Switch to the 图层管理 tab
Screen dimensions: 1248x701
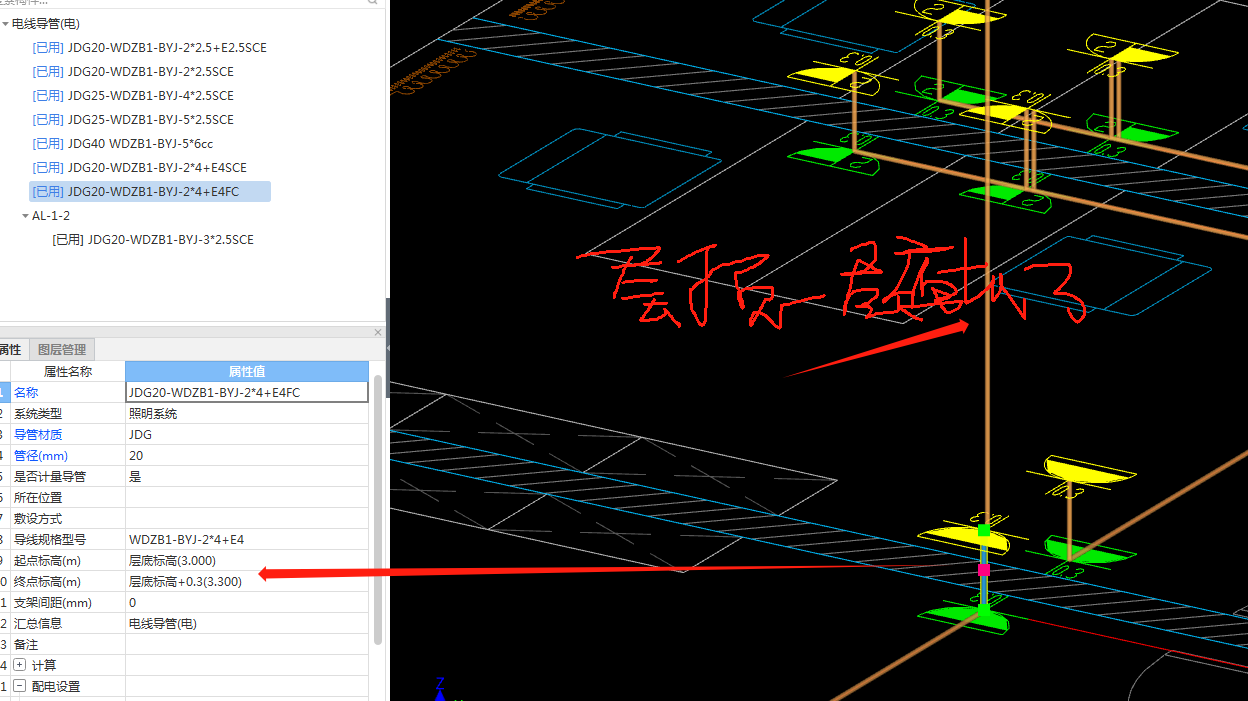click(x=62, y=349)
